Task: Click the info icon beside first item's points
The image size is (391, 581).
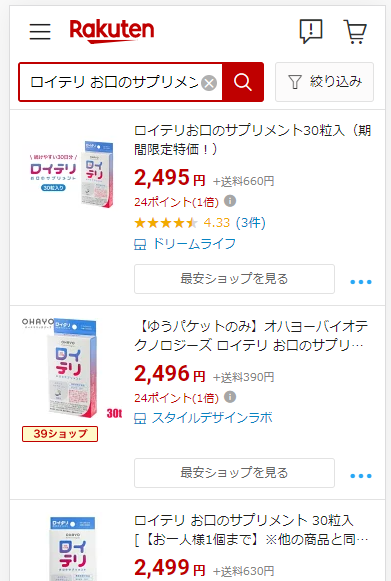Action: (x=230, y=201)
